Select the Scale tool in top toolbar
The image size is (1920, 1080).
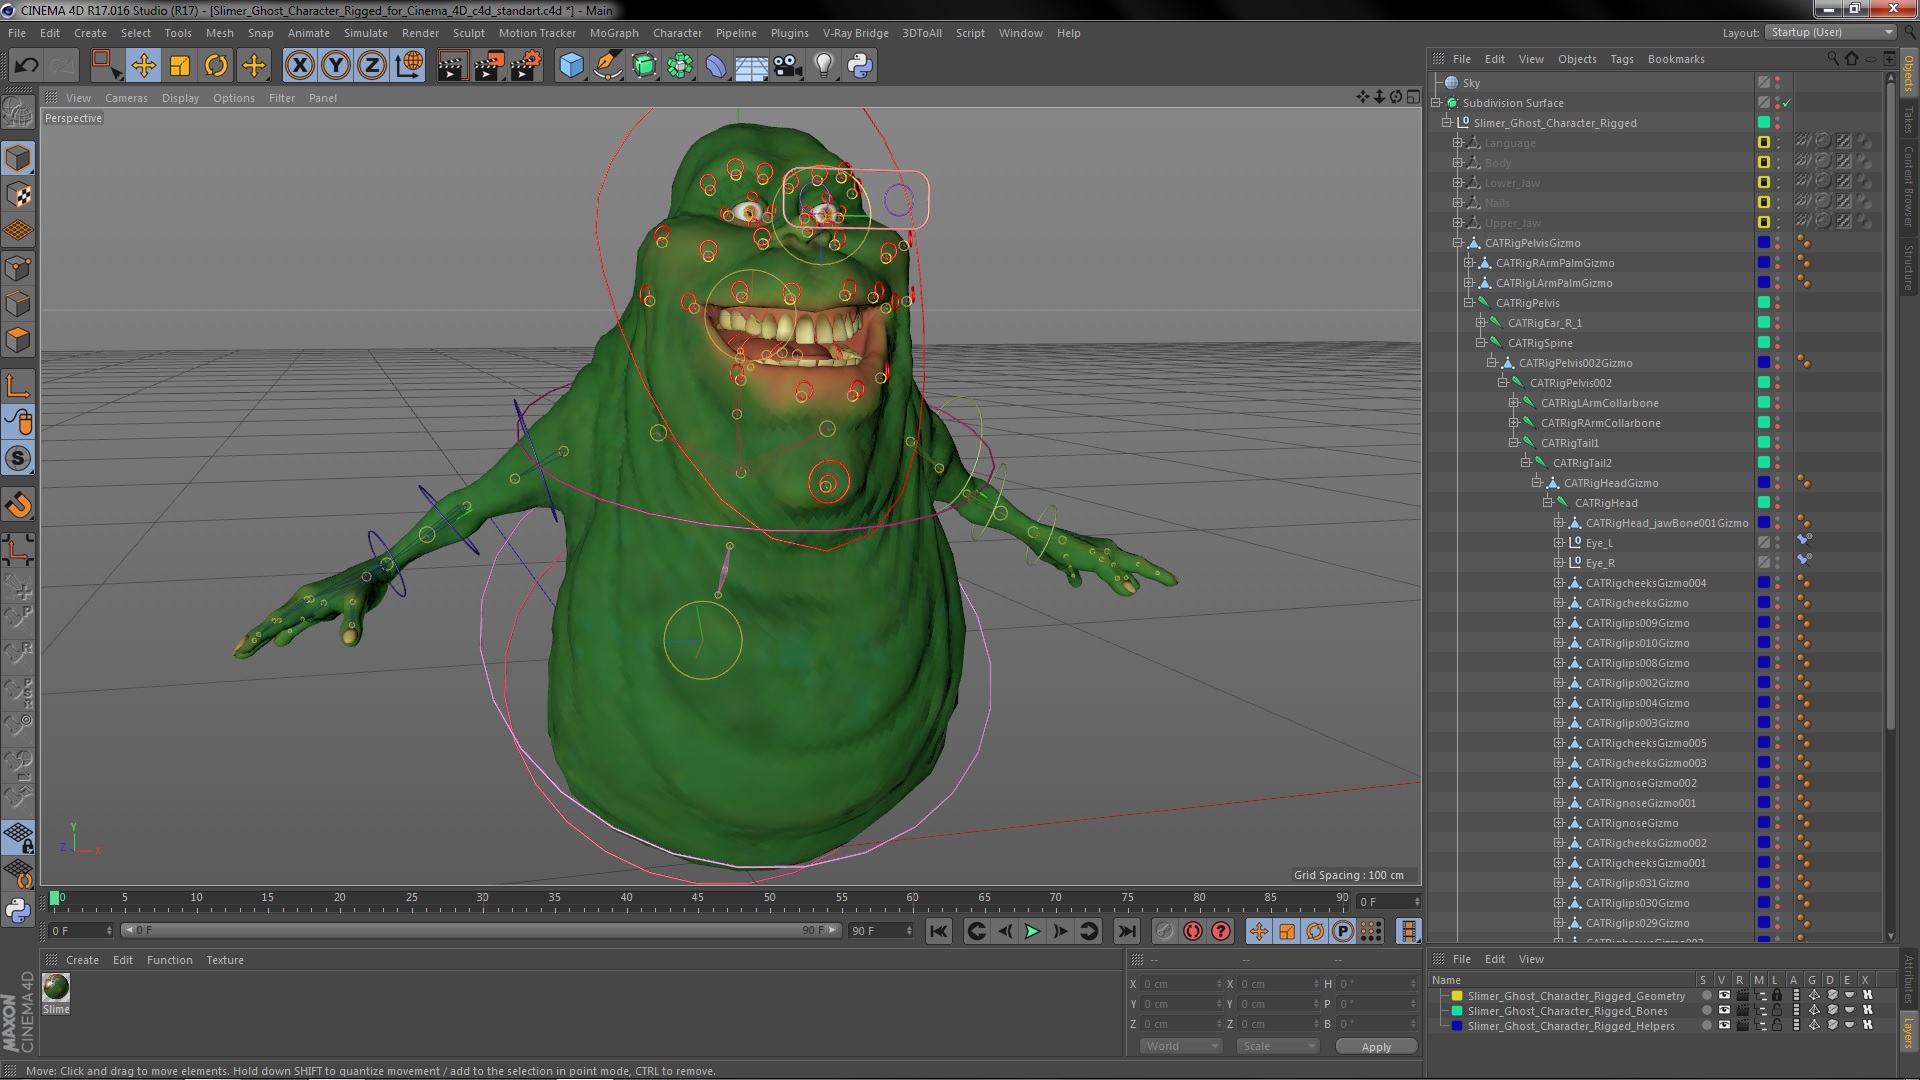[x=180, y=66]
